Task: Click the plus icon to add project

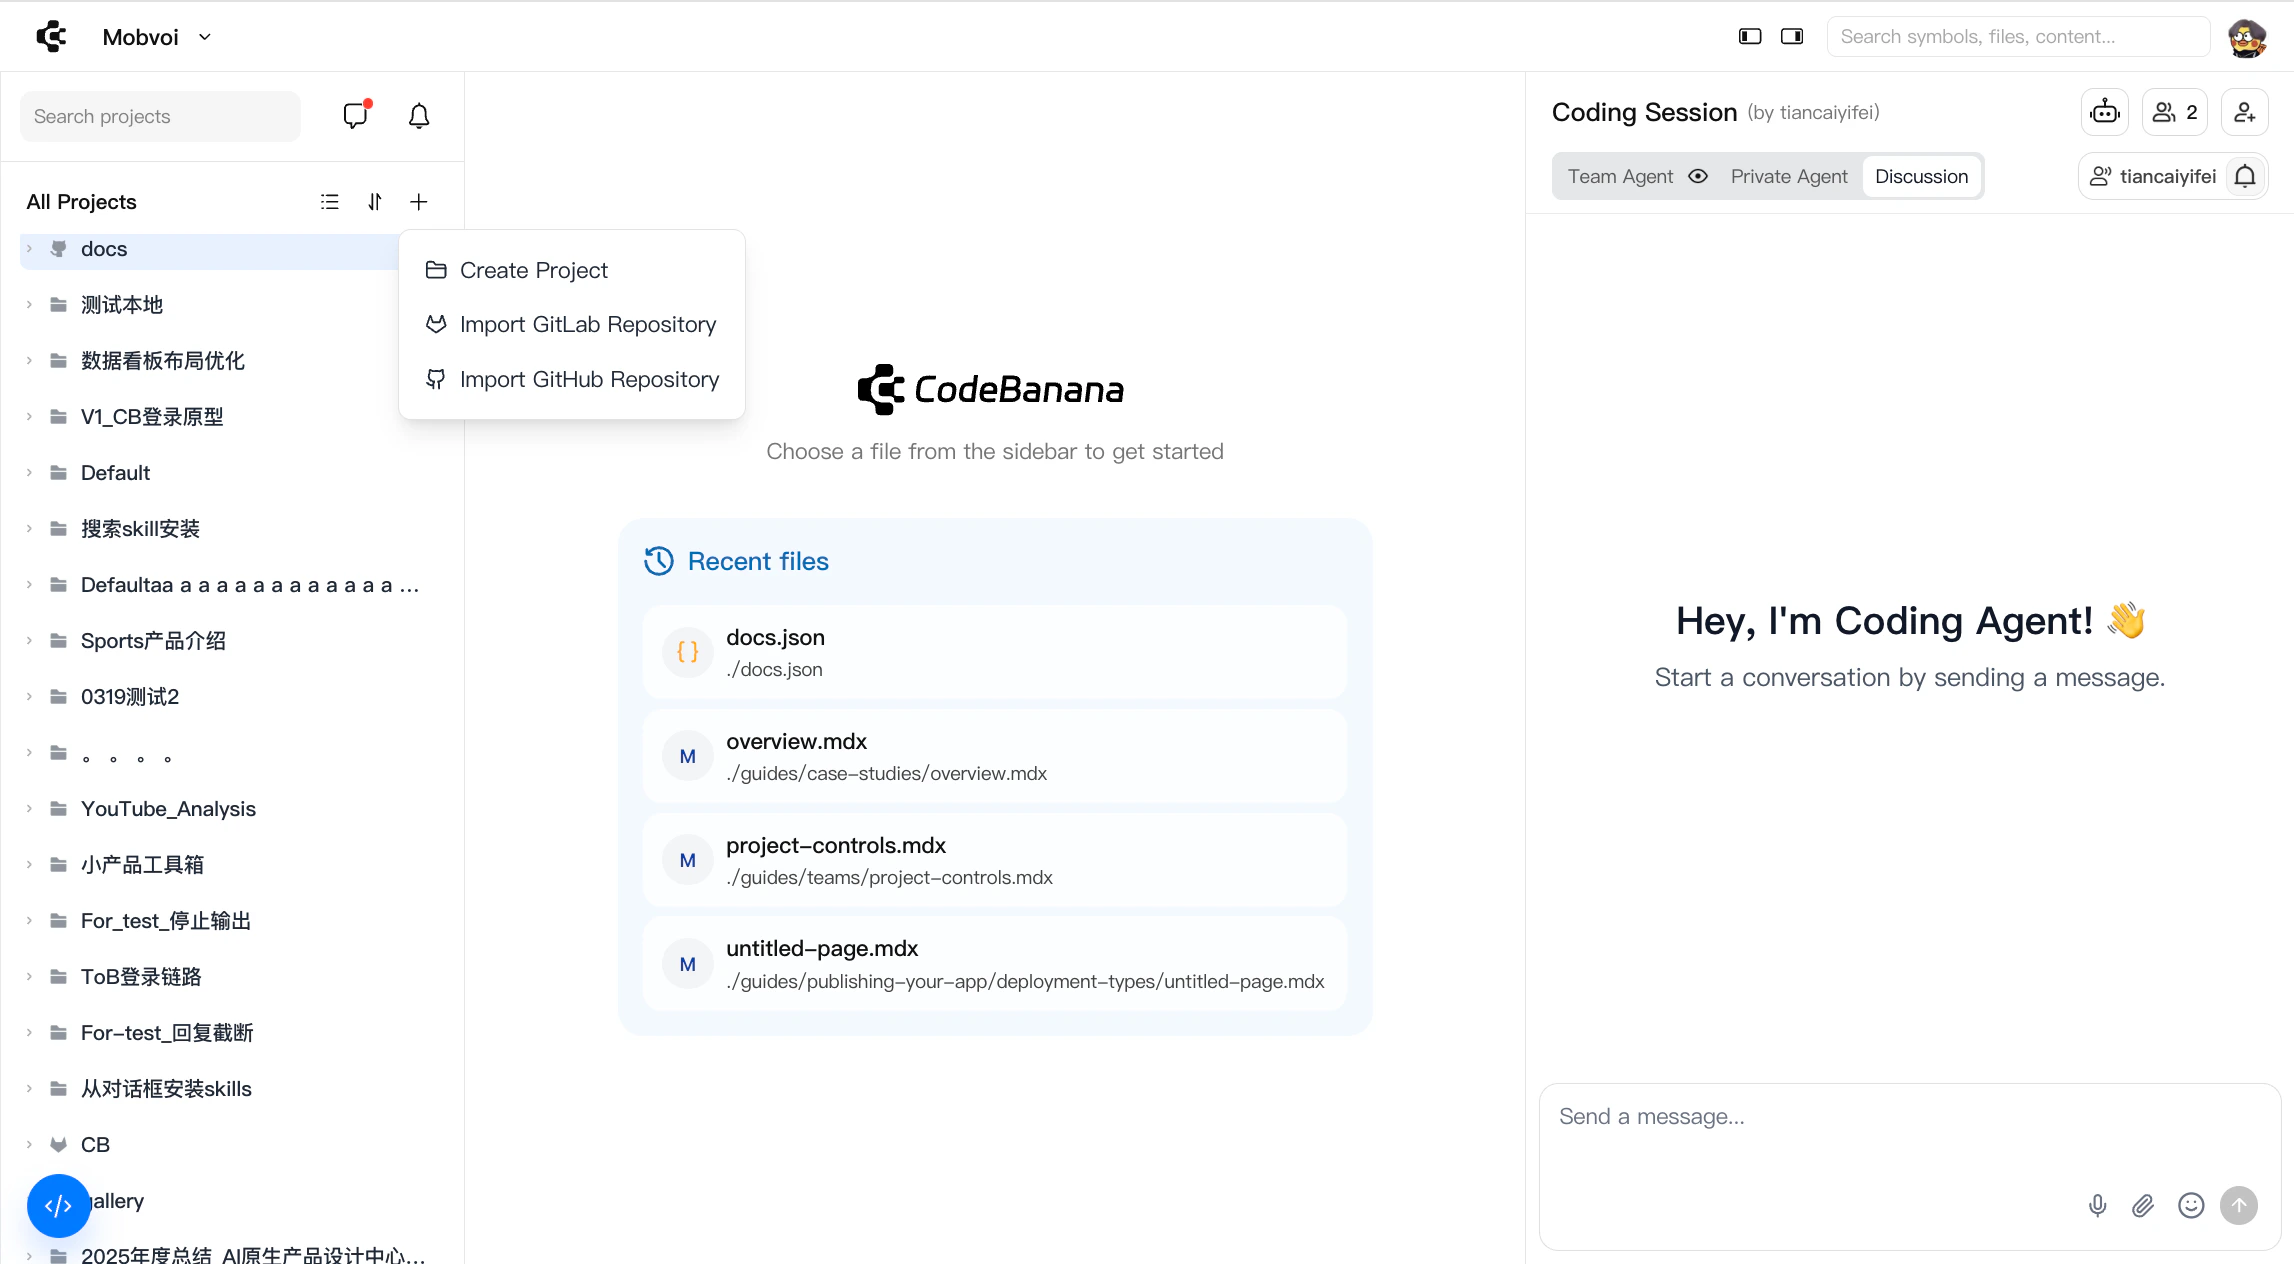Action: tap(419, 202)
